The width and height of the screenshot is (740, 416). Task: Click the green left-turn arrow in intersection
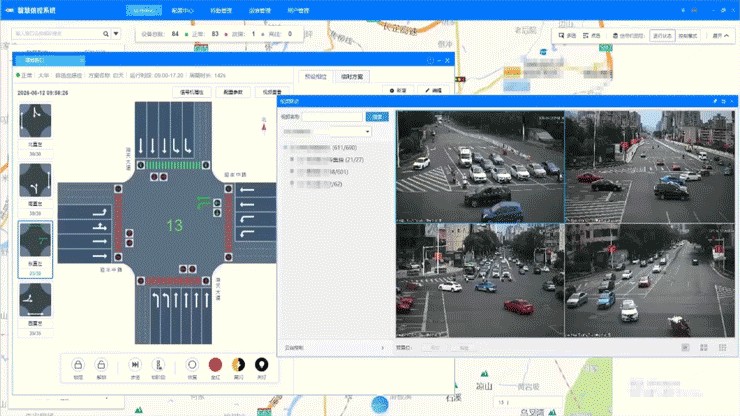(x=203, y=203)
